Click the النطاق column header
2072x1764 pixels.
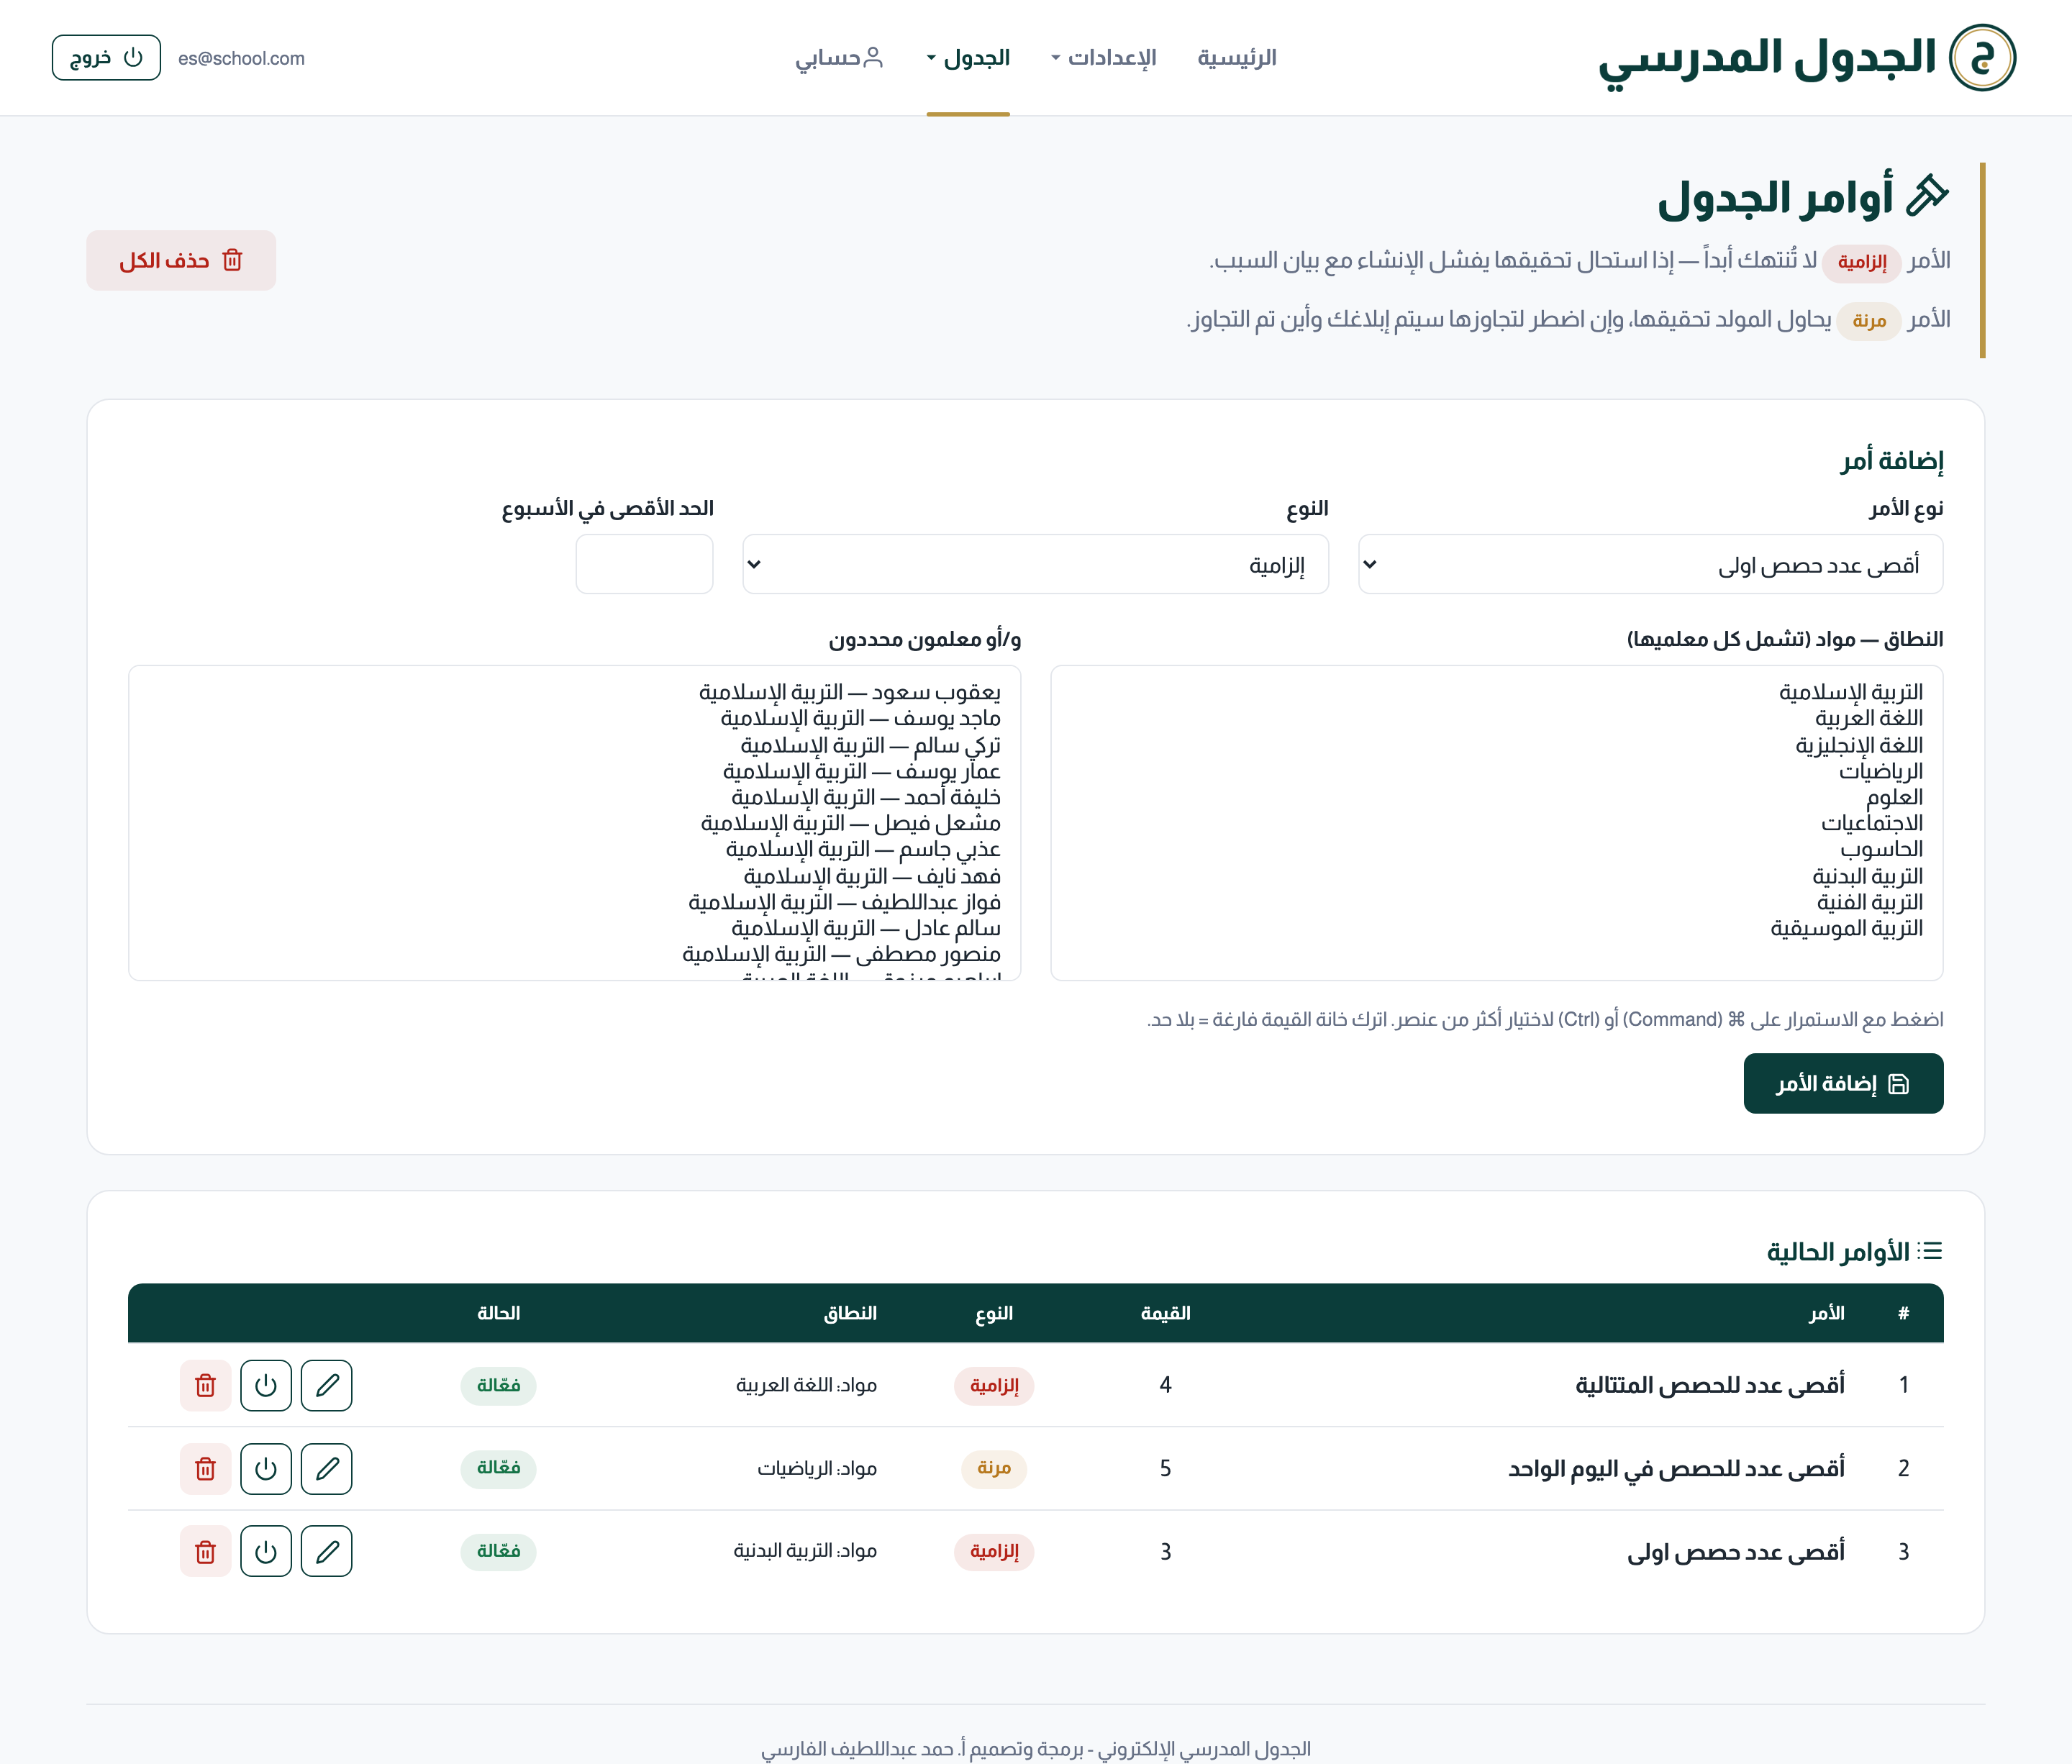[x=850, y=1313]
